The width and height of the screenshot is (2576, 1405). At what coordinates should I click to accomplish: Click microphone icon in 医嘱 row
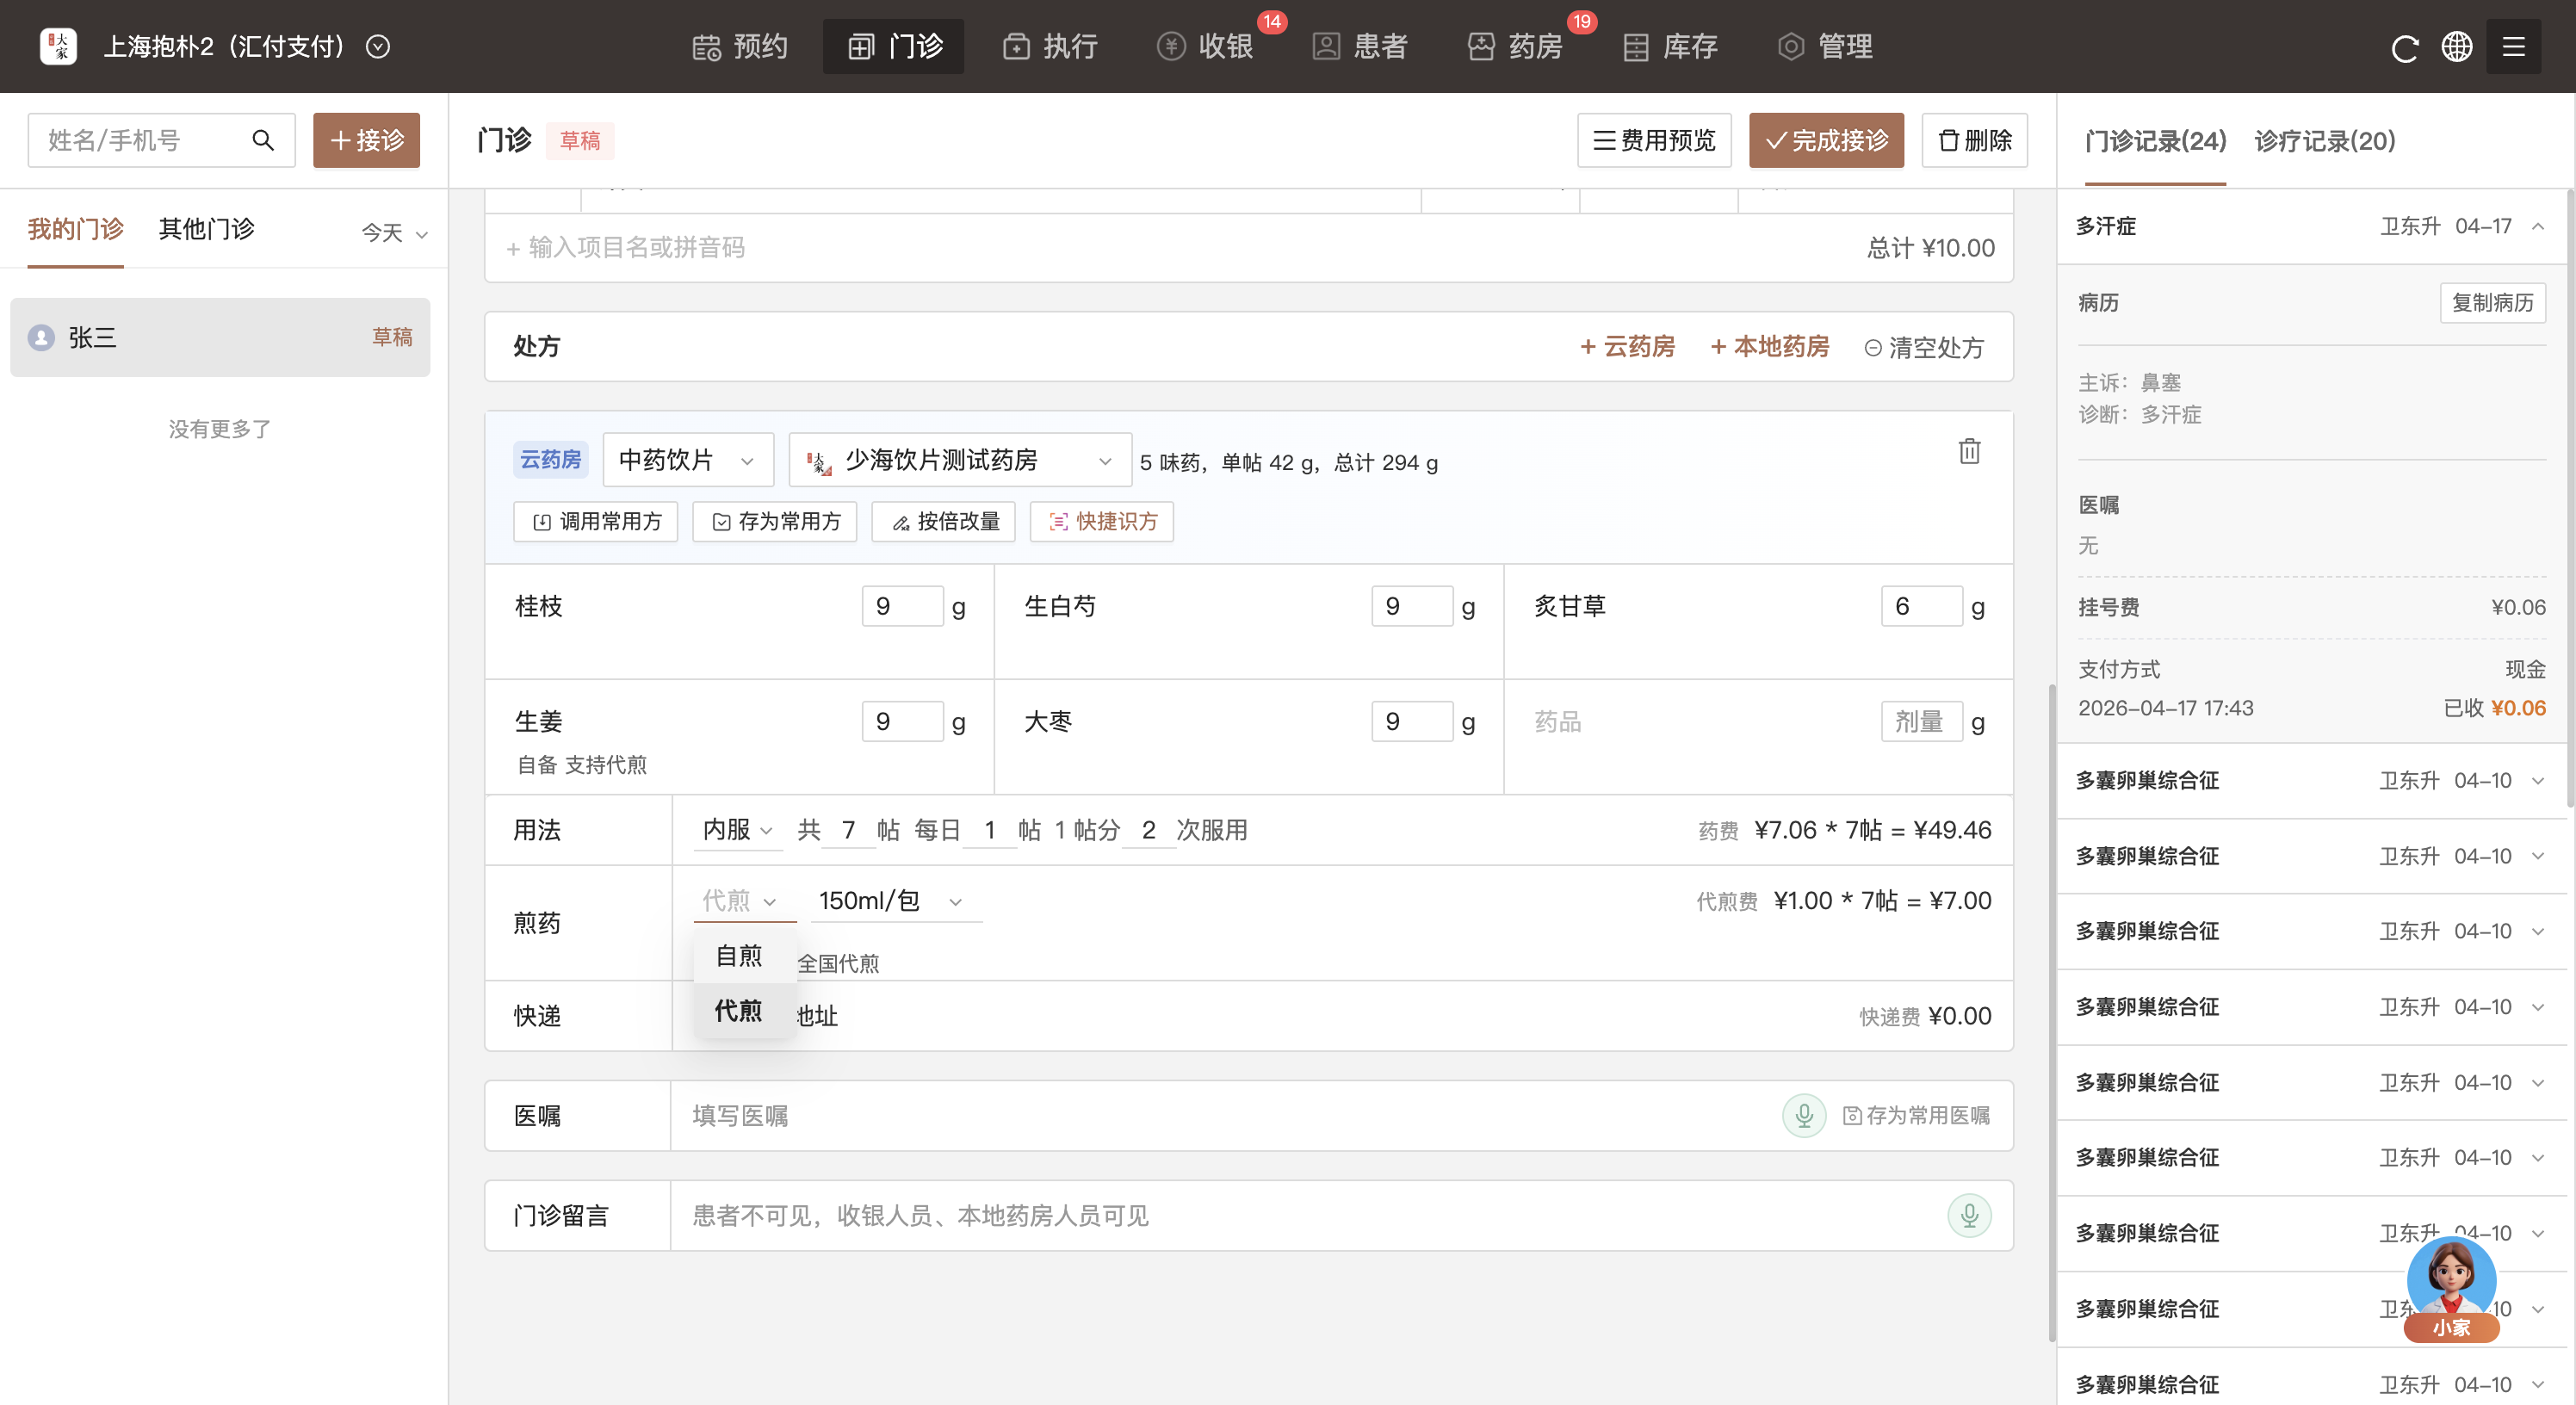coord(1804,1115)
